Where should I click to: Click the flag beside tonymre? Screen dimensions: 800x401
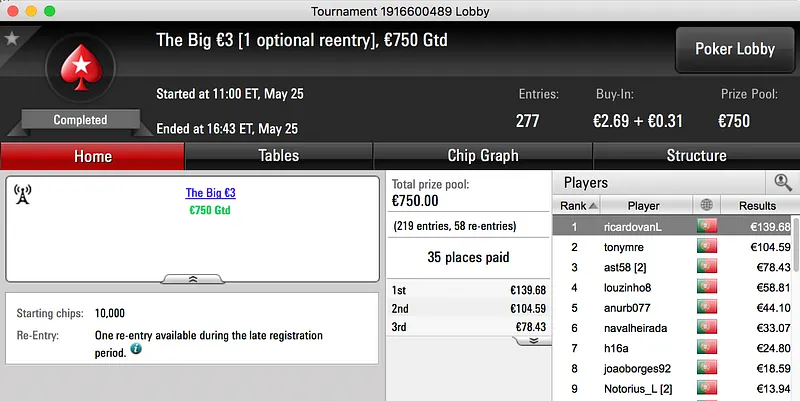click(x=707, y=246)
